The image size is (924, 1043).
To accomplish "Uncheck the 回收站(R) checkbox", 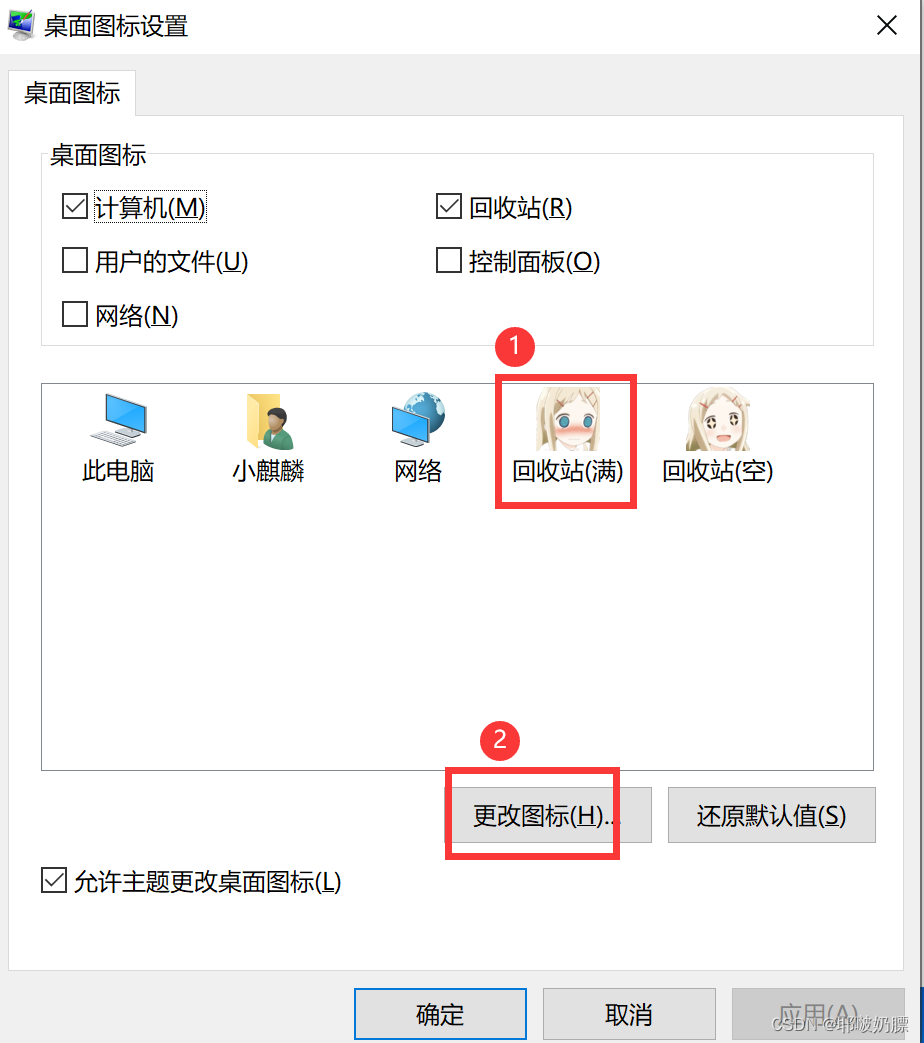I will pyautogui.click(x=448, y=206).
